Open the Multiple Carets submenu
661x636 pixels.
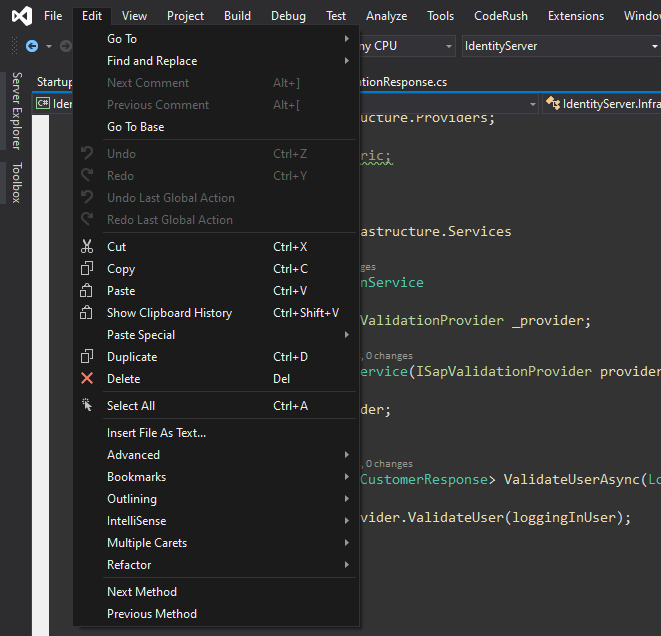(216, 542)
